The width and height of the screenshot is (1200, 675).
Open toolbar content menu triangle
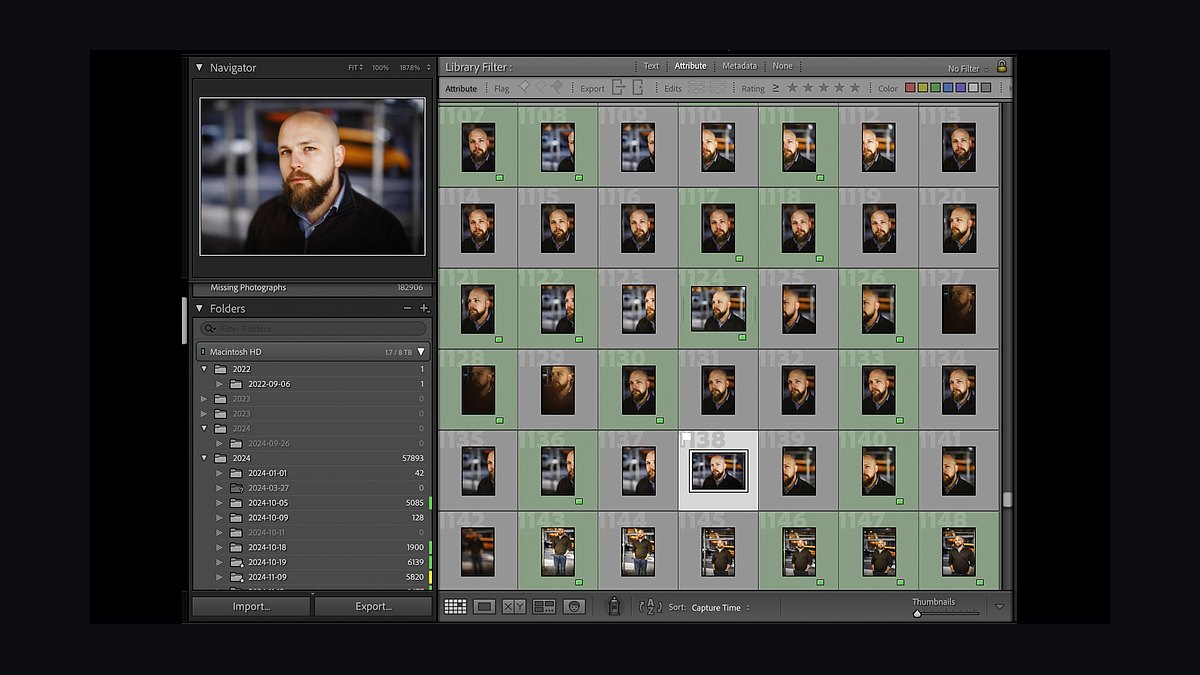pyautogui.click(x=999, y=607)
